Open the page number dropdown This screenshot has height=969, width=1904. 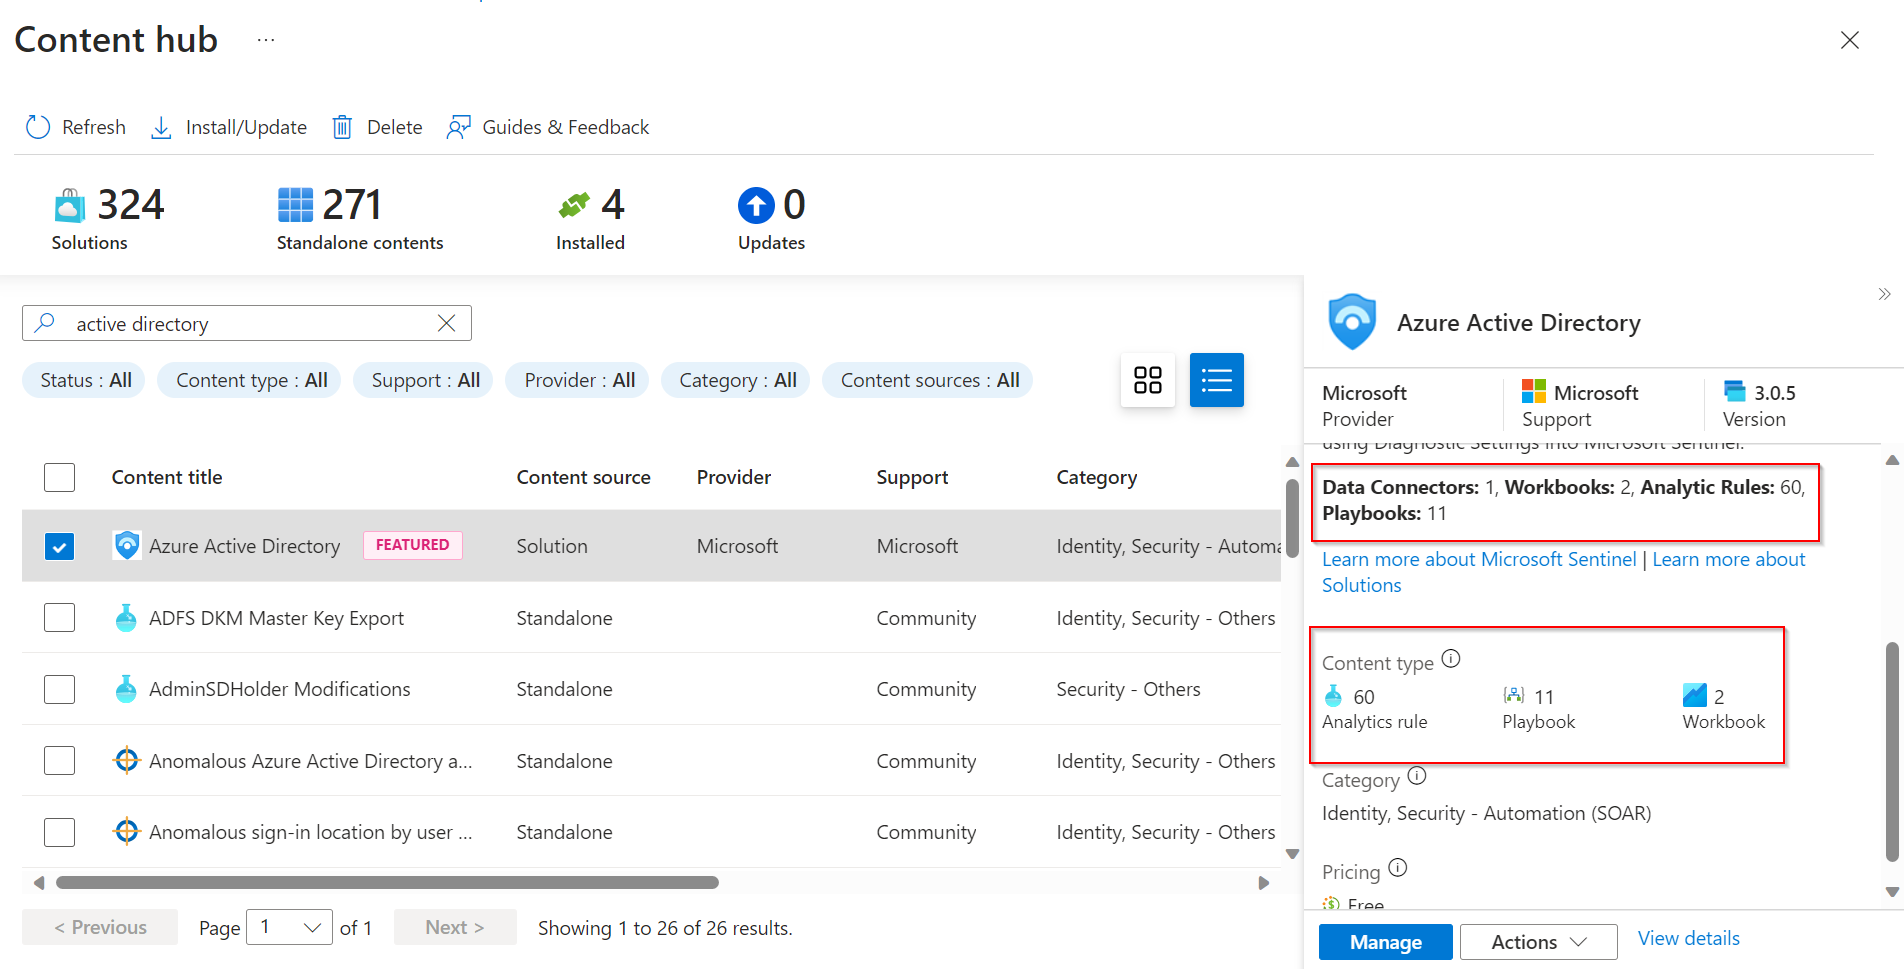pos(290,927)
